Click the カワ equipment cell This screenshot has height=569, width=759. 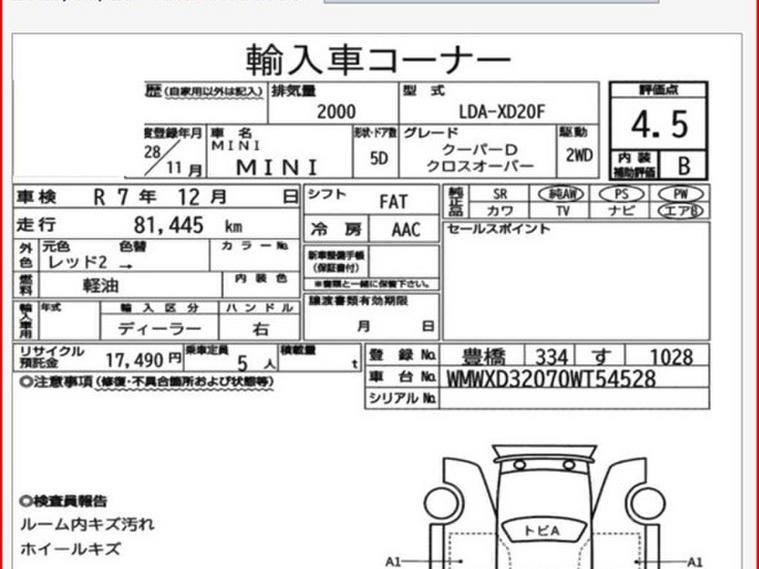(x=500, y=211)
